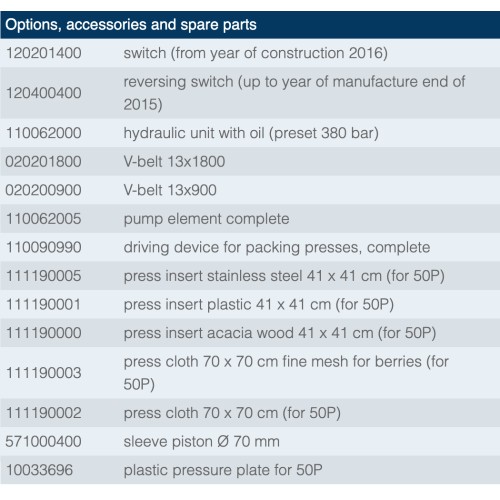Click plastic pressure plate for 50P row
Image resolution: width=500 pixels, height=500 pixels.
250,470
